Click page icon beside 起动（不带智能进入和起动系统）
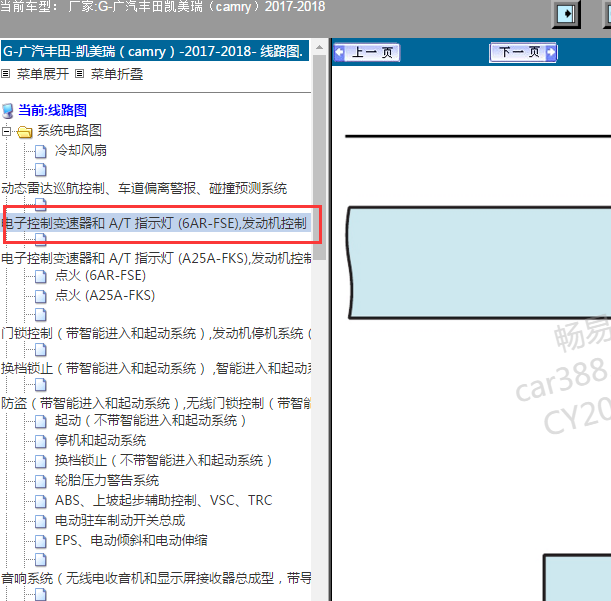Screen dimensions: 611x601 41,421
